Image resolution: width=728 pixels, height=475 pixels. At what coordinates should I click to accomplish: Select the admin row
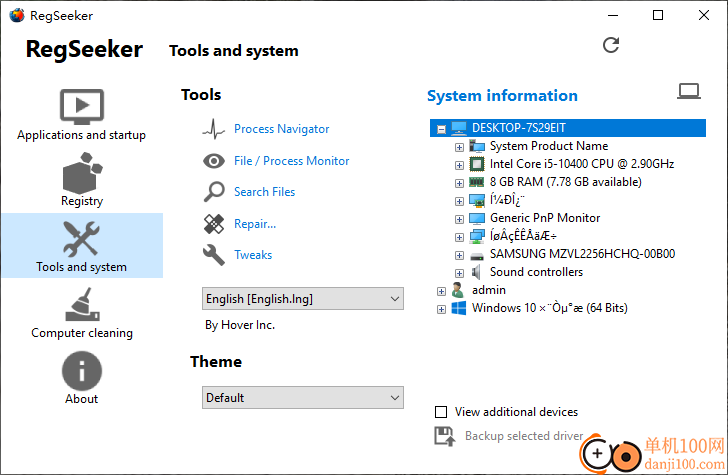point(489,290)
